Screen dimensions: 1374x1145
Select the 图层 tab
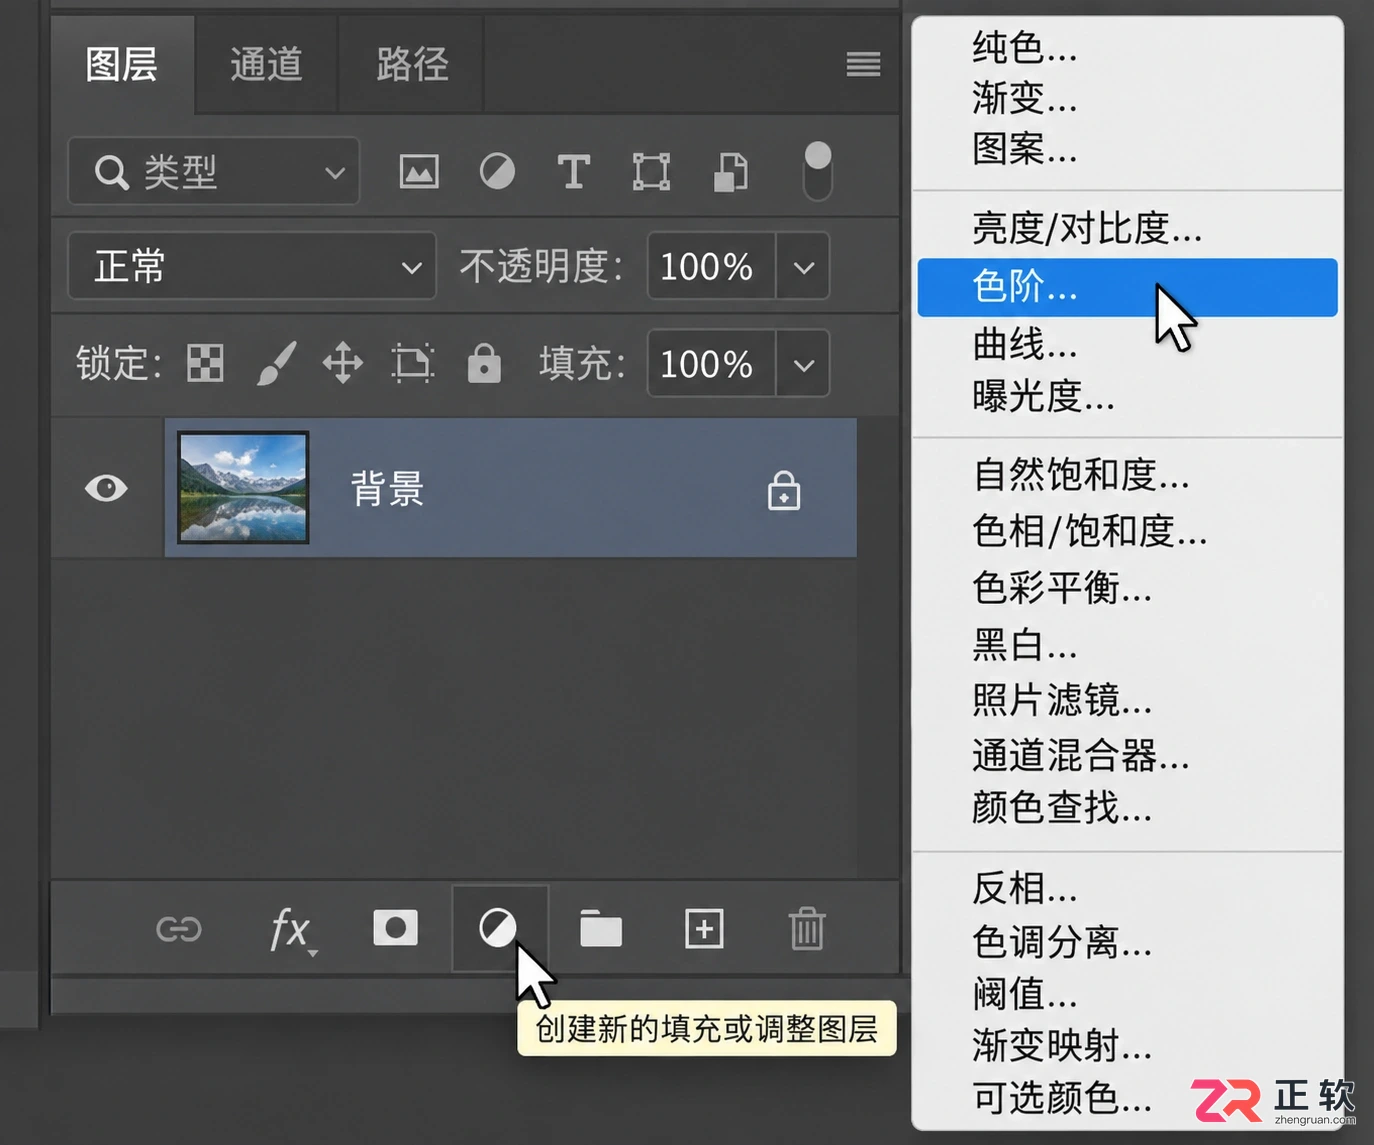tap(122, 65)
